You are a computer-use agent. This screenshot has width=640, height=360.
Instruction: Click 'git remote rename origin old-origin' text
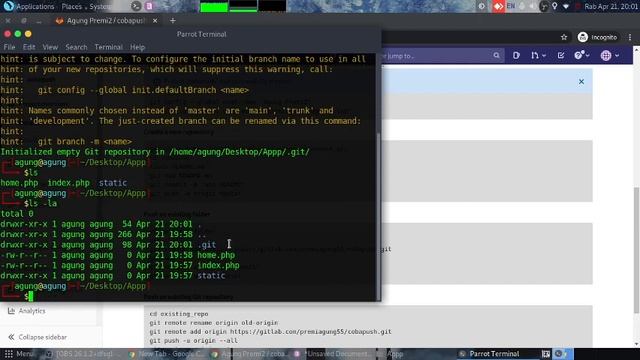[213, 323]
